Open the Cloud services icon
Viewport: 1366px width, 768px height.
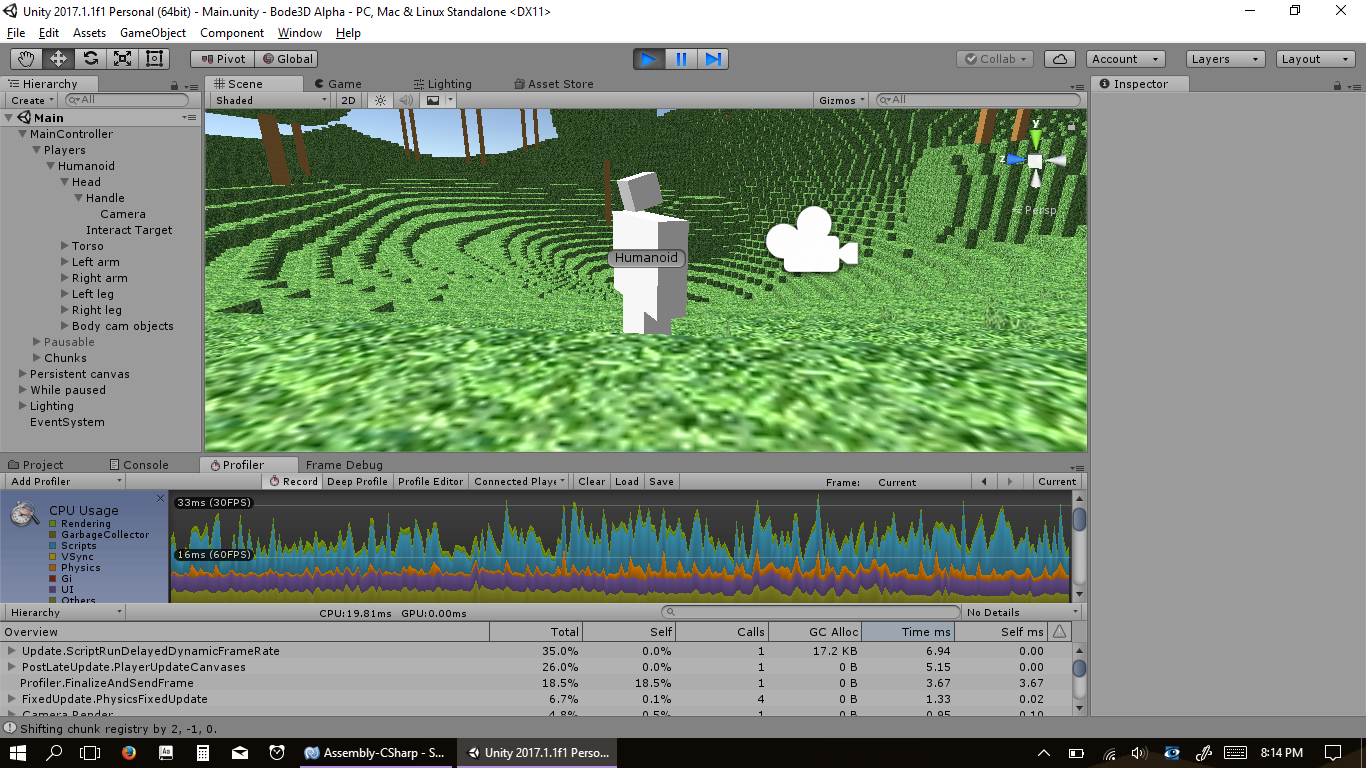(1061, 59)
